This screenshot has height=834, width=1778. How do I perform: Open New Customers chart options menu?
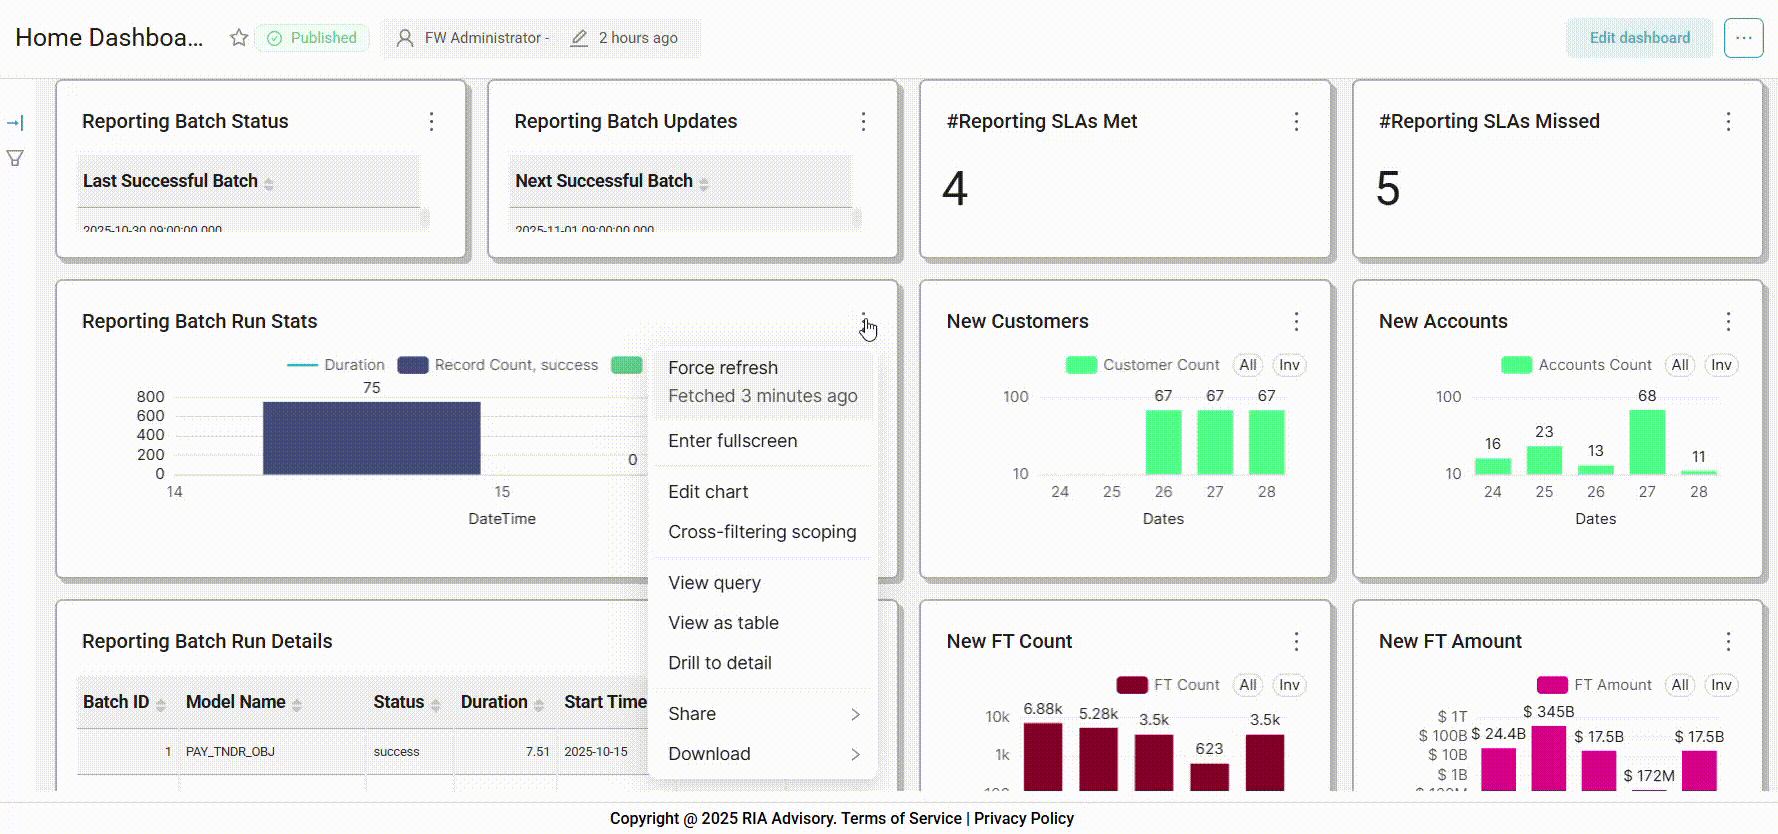(x=1296, y=321)
